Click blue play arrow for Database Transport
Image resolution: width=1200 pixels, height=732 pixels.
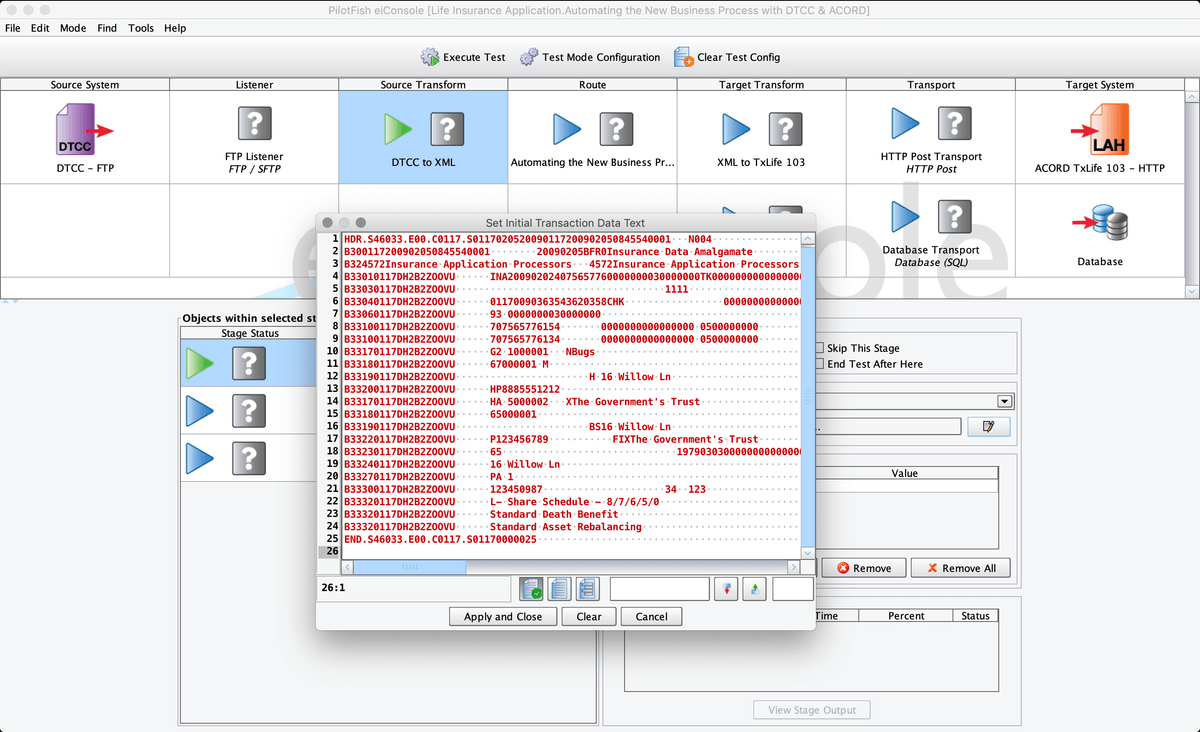(x=906, y=216)
